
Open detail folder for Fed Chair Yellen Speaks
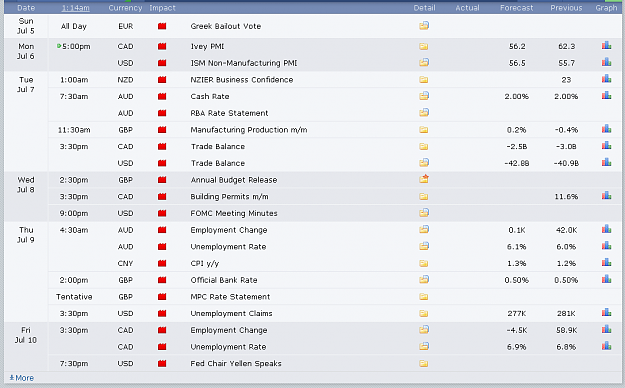pyautogui.click(x=424, y=363)
